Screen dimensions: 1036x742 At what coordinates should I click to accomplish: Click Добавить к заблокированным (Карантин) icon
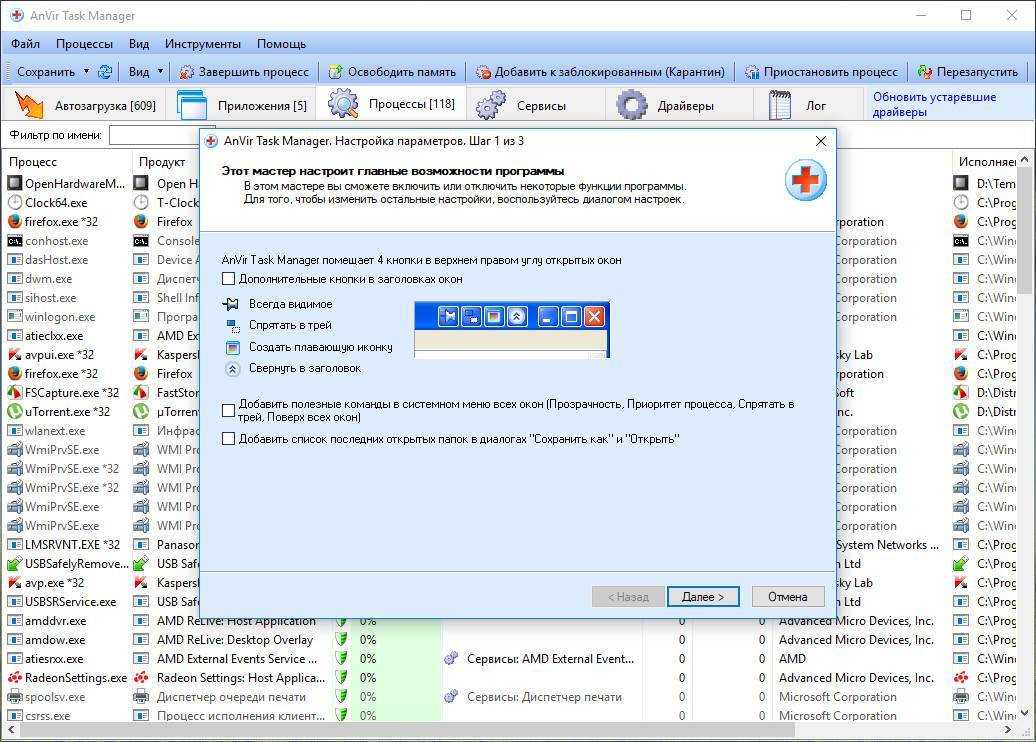(x=484, y=71)
